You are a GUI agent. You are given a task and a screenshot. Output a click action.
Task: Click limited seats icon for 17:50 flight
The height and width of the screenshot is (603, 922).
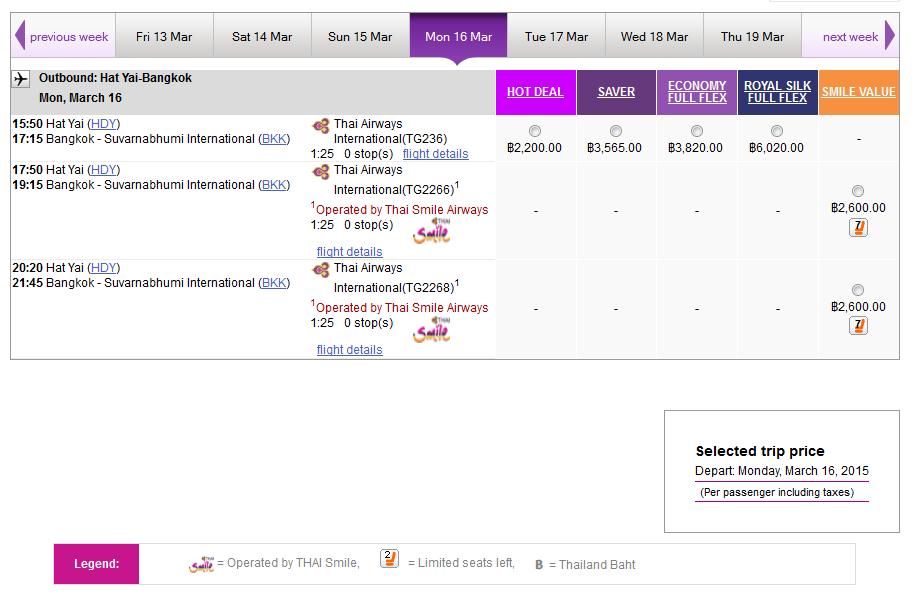point(858,227)
